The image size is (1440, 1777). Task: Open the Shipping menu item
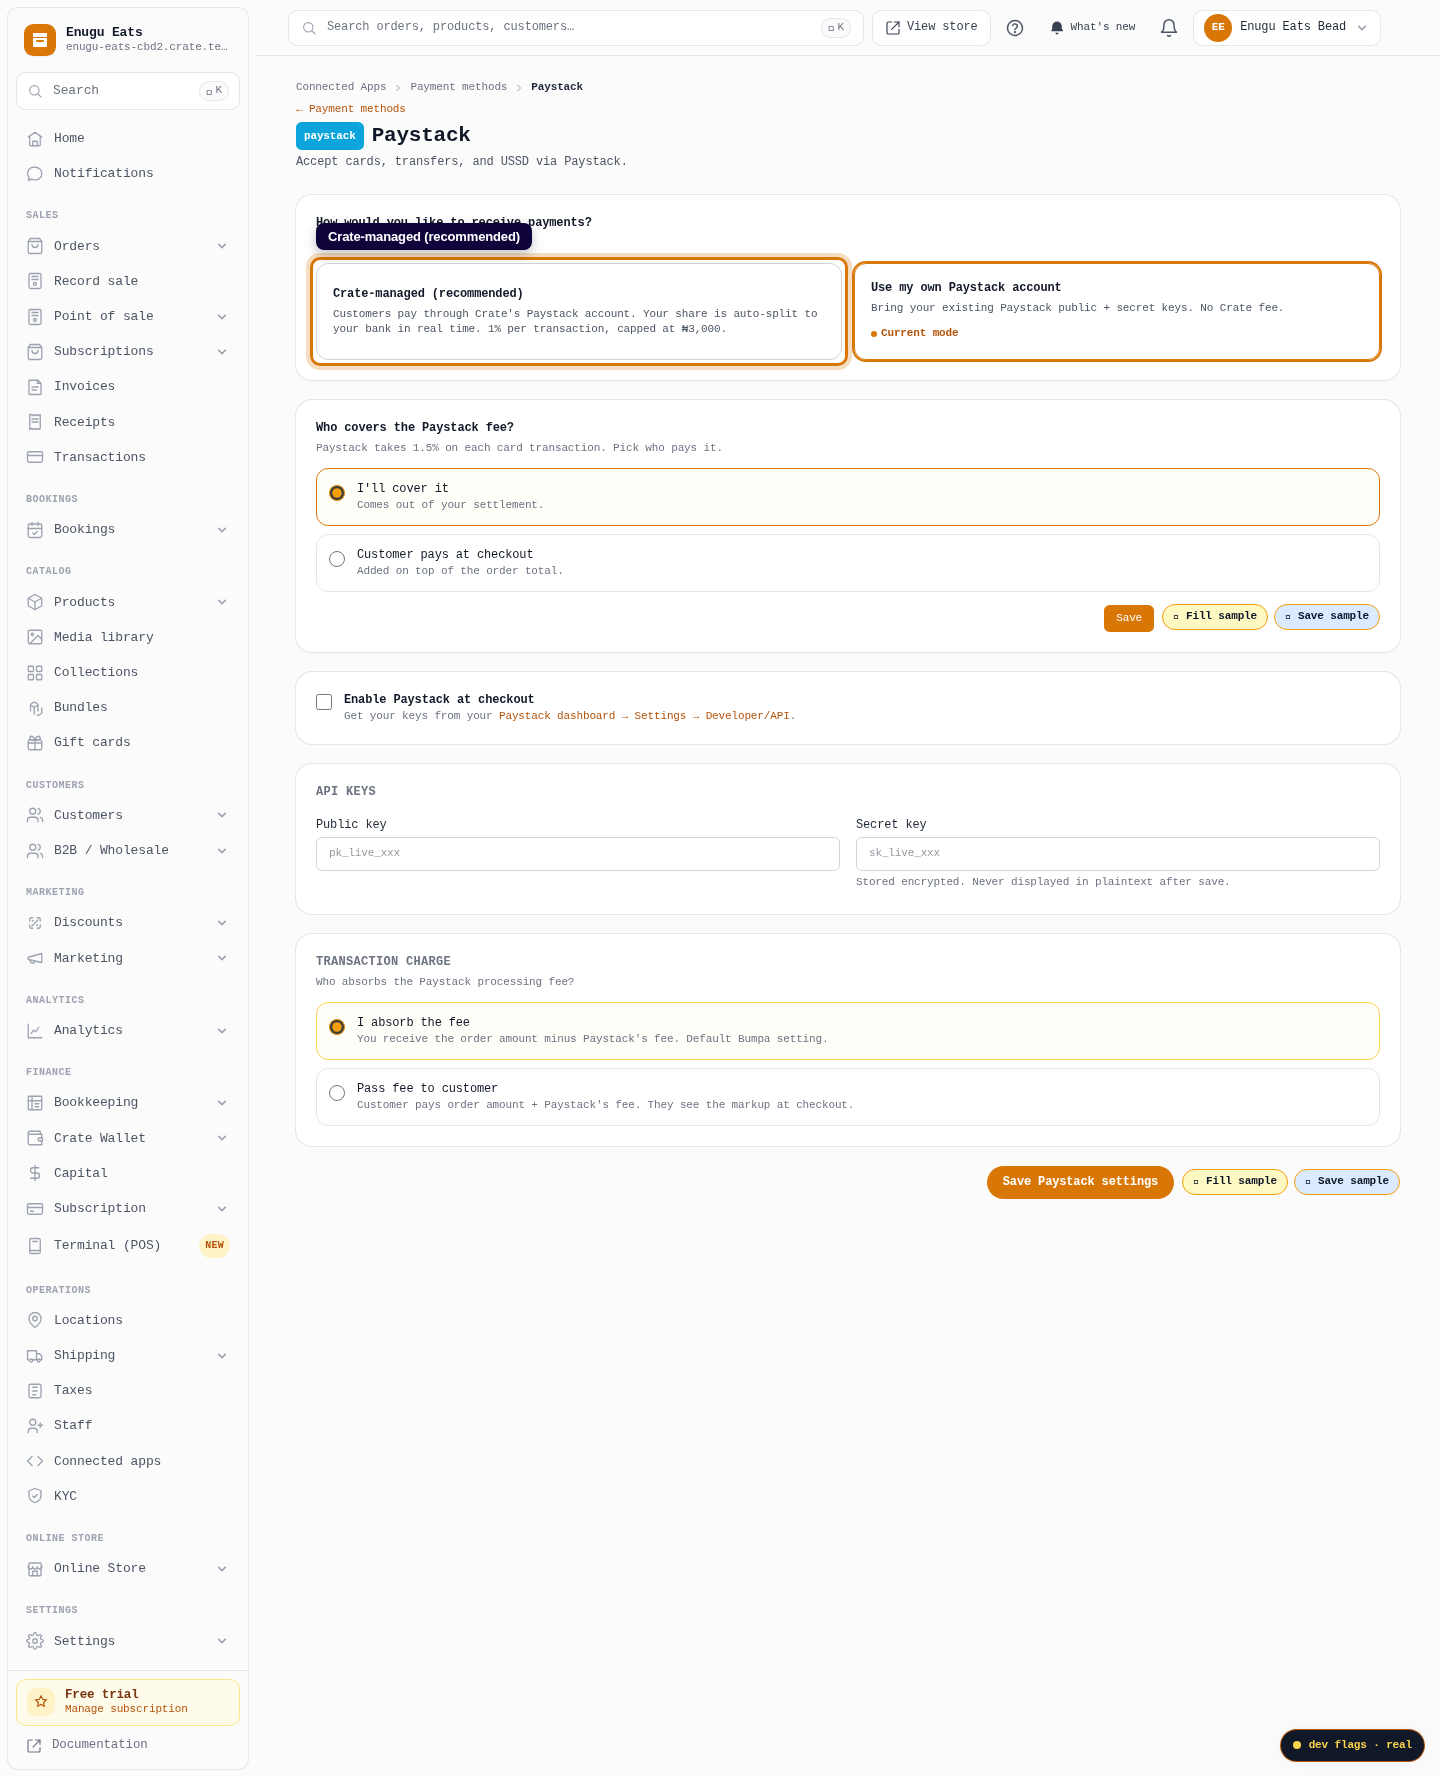coord(128,1355)
